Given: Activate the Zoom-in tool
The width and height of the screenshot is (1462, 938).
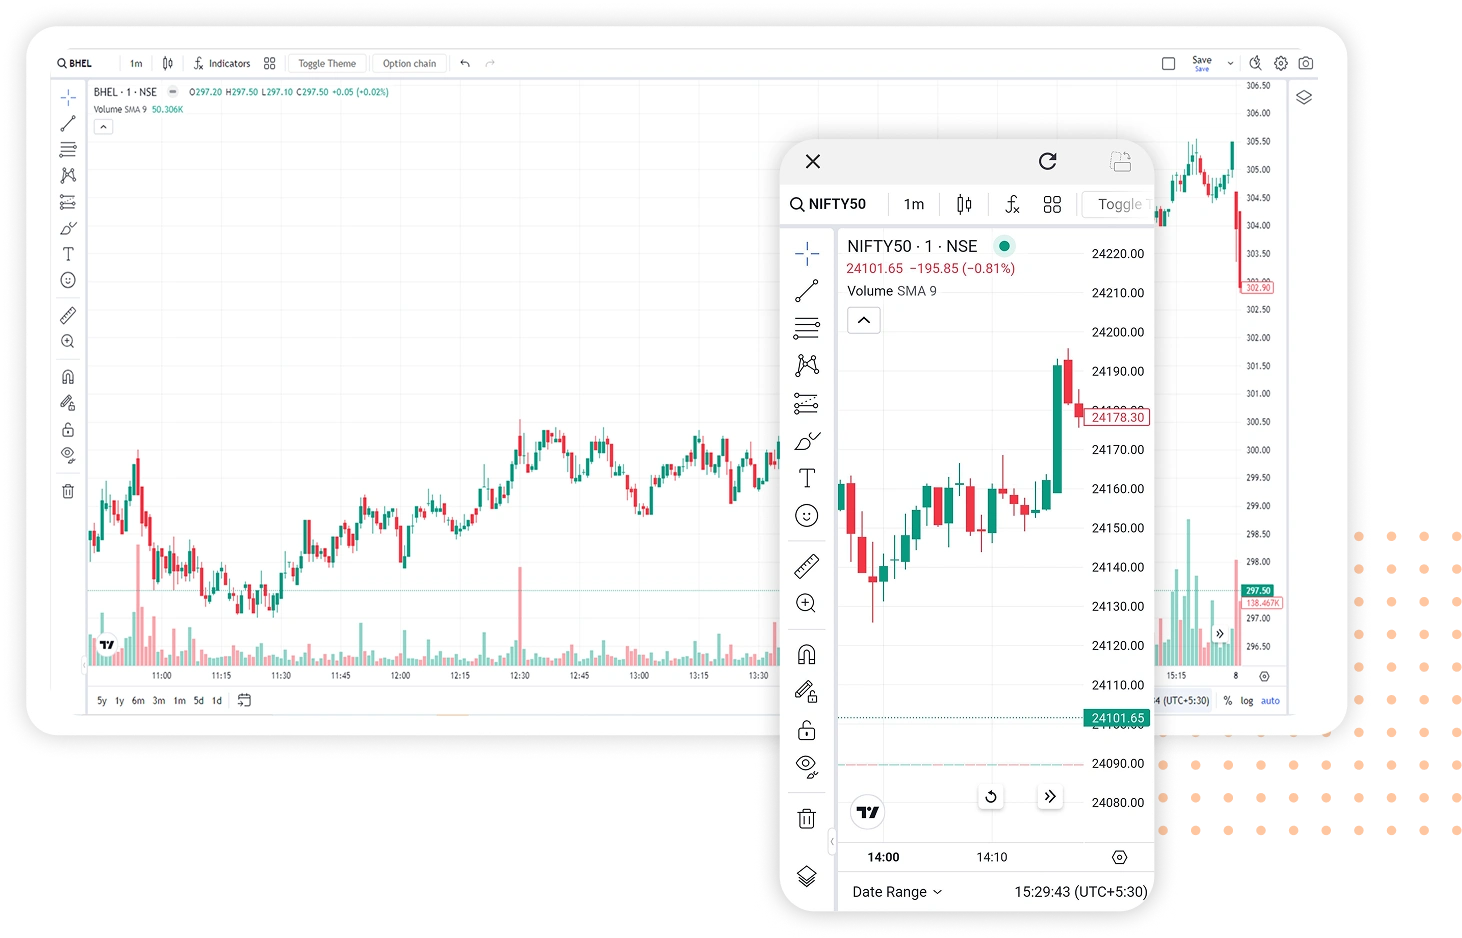Looking at the screenshot, I should (x=68, y=341).
